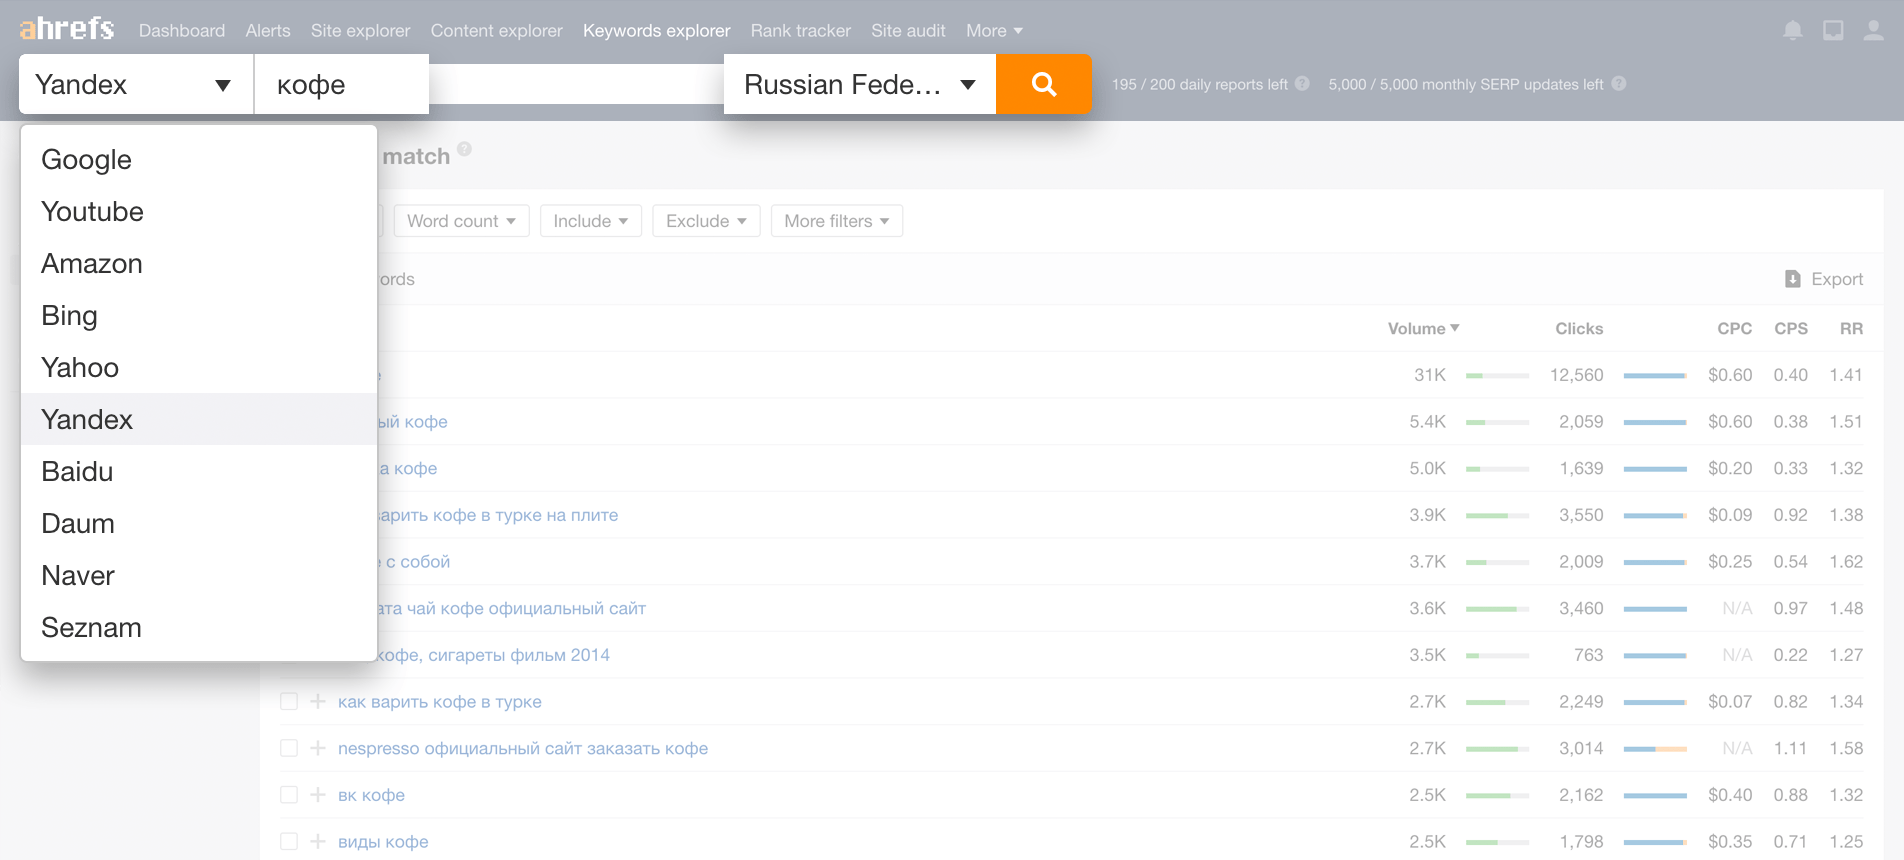Screen dimensions: 1904x860
Task: Click the user account profile icon
Action: (x=1873, y=31)
